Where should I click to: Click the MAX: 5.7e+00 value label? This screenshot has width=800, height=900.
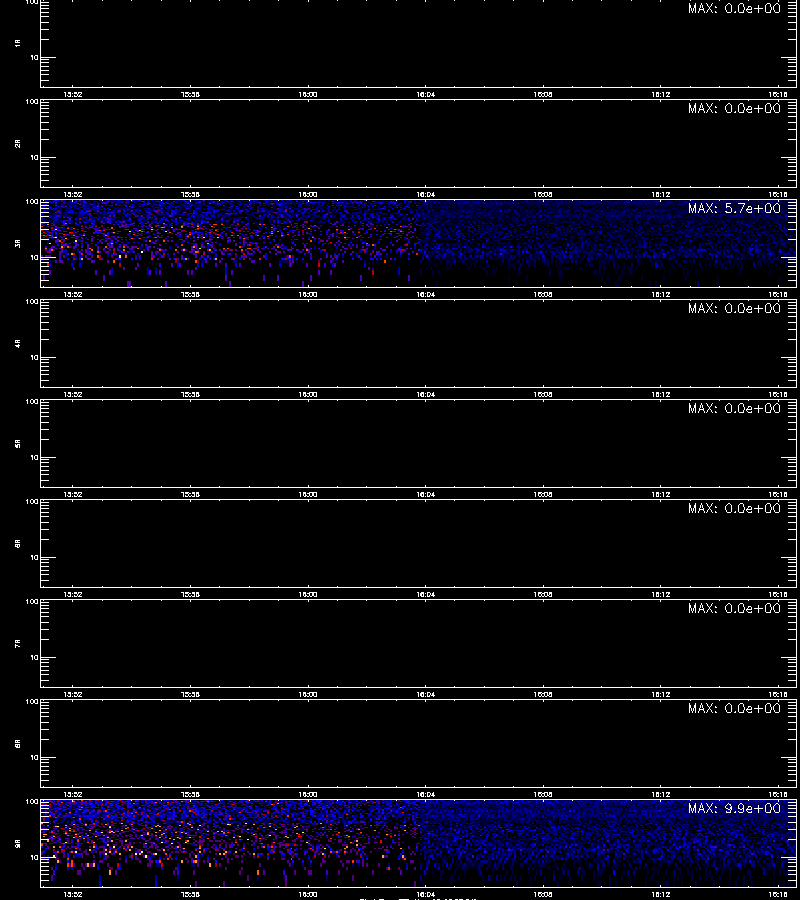734,208
